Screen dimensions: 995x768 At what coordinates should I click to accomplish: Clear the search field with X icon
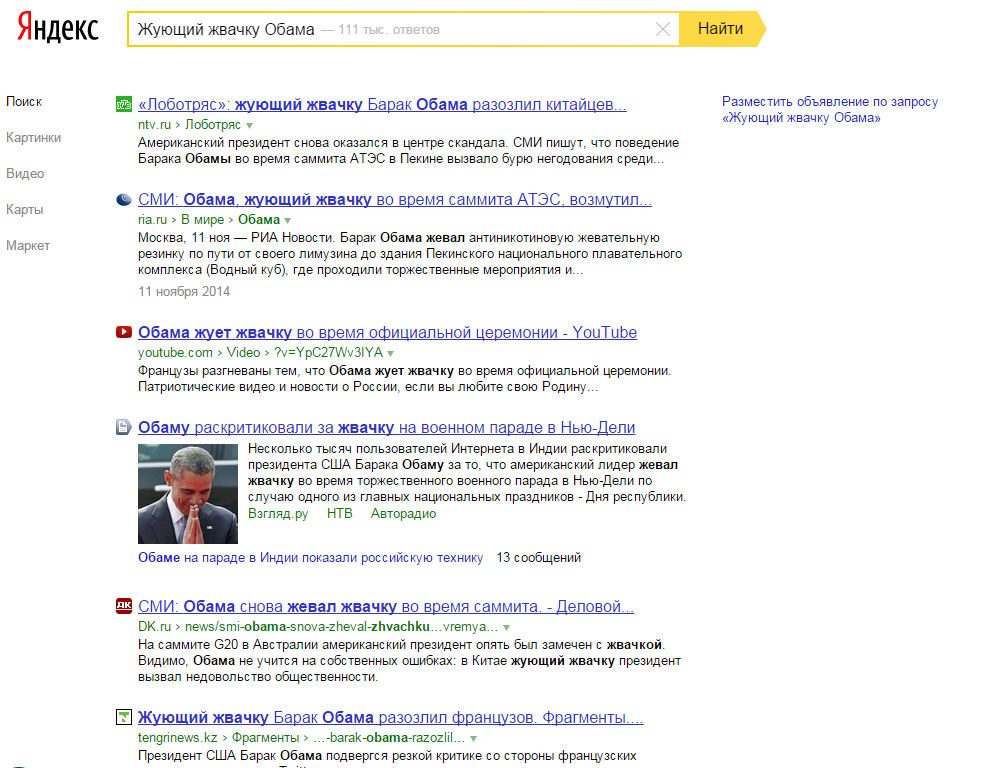[662, 29]
